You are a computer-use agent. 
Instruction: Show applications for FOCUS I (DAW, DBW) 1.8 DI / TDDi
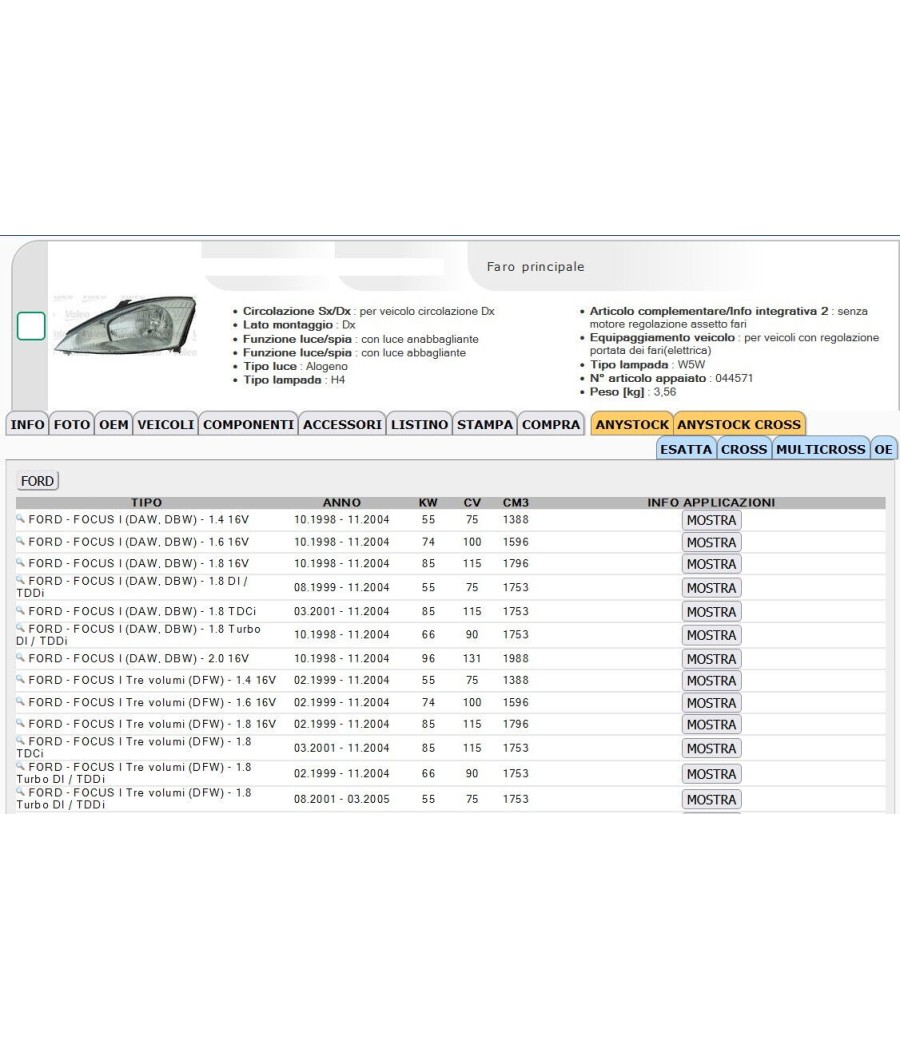[x=711, y=588]
